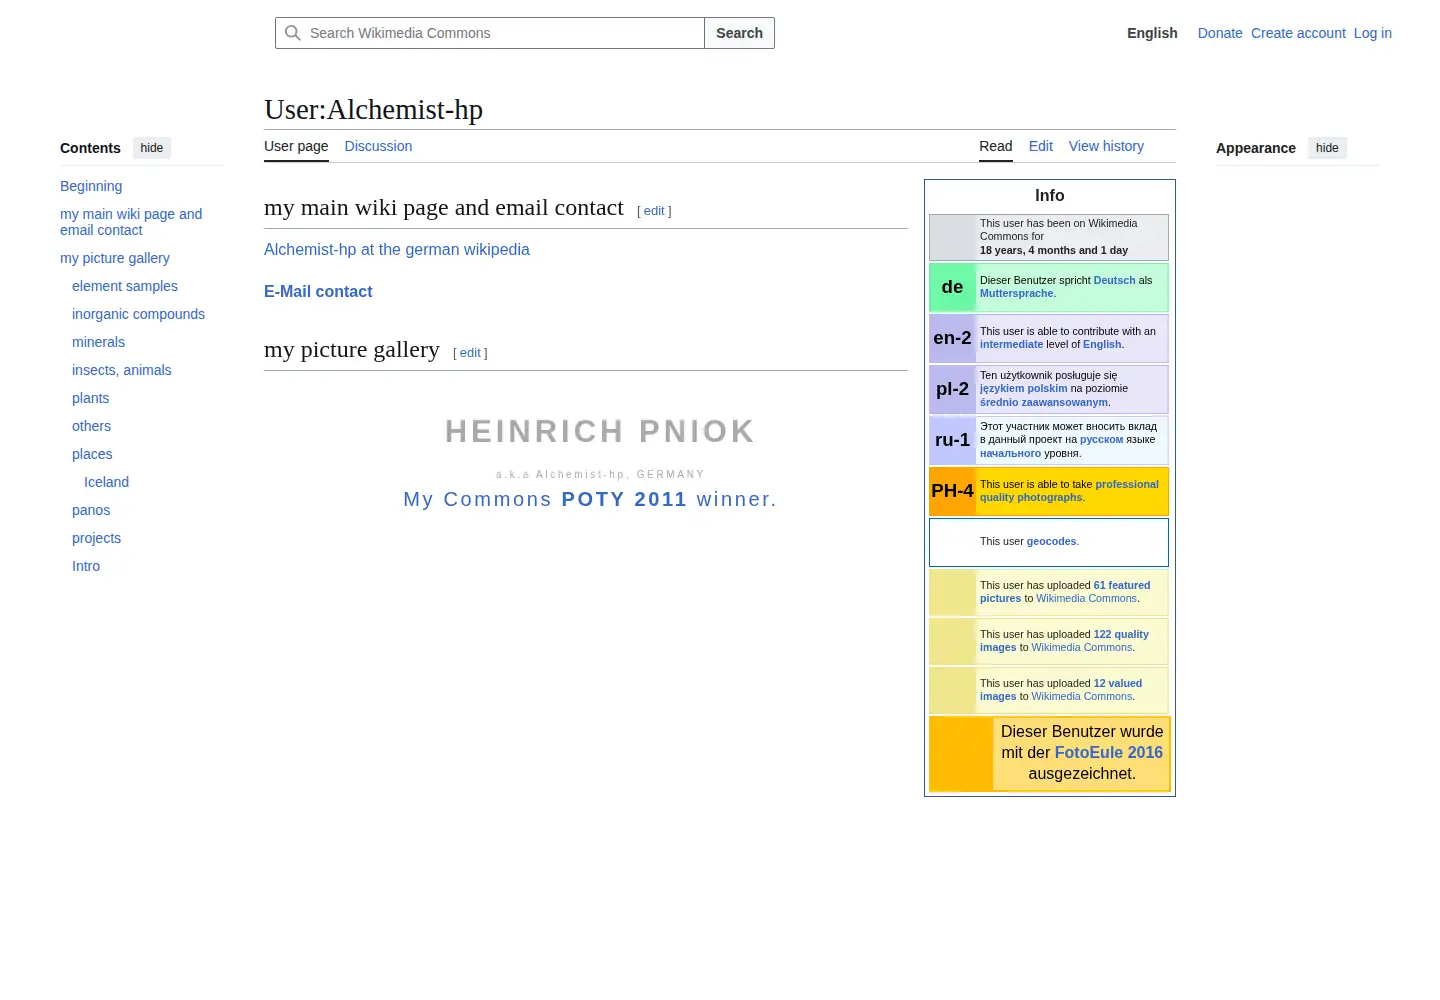This screenshot has height=1000, width=1440.
Task: Go to minerals section in Contents
Action: 98,342
